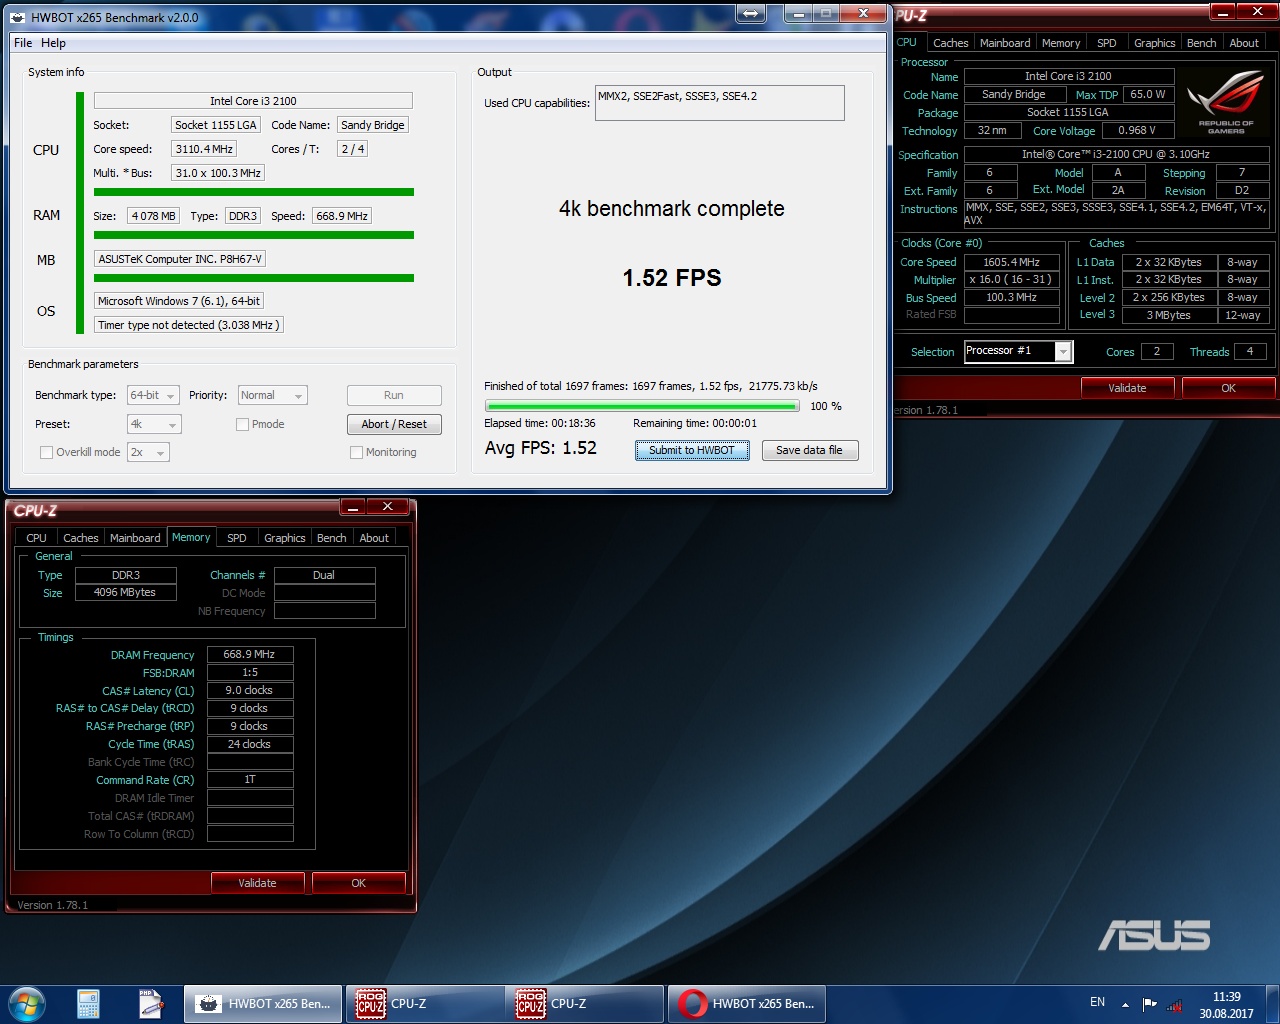1280x1024 pixels.
Task: Open Calculator from the taskbar
Action: click(89, 1003)
